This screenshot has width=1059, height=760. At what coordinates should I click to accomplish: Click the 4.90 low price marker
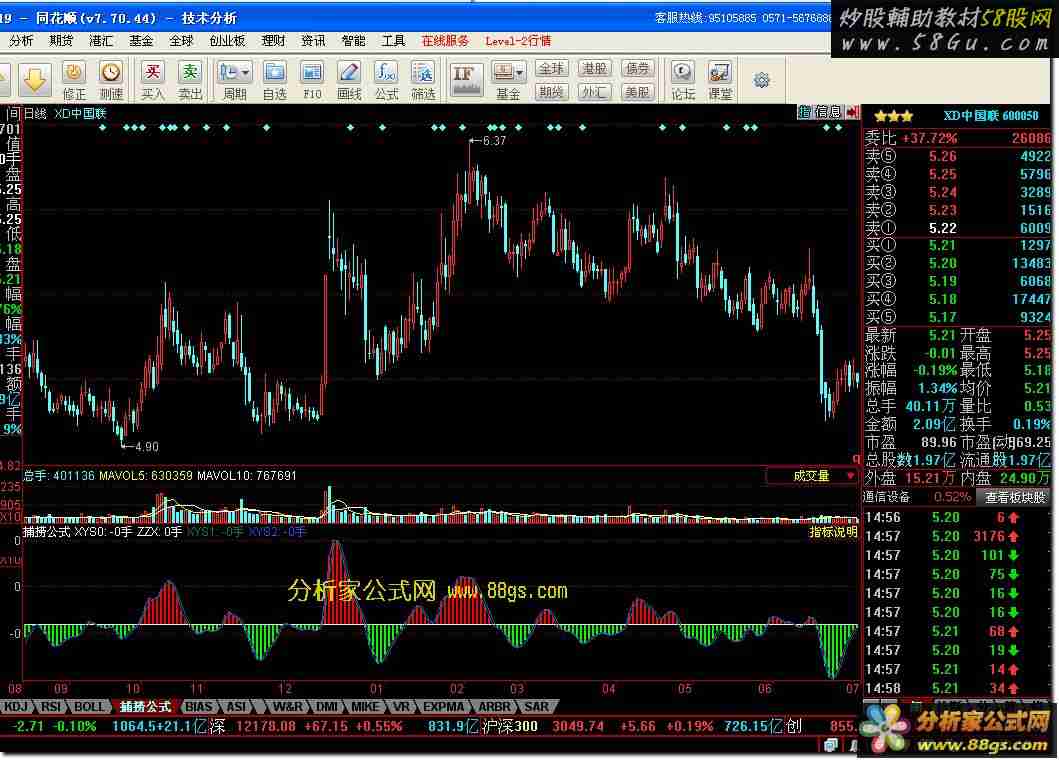coord(140,447)
